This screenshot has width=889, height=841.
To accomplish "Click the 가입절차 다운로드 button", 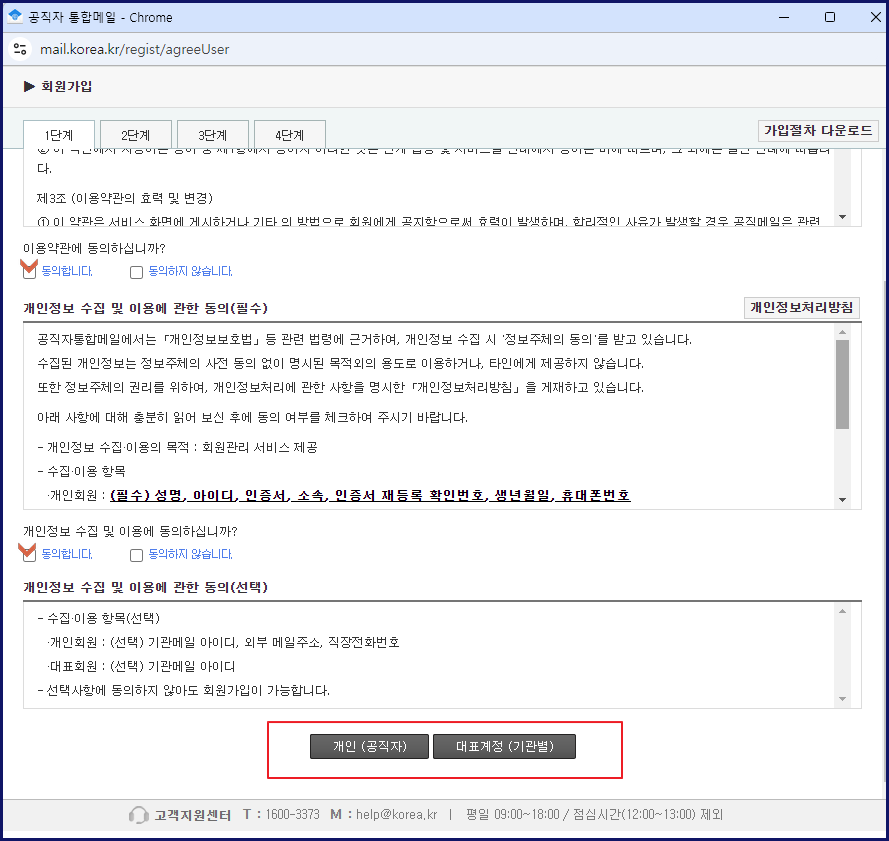I will [818, 129].
